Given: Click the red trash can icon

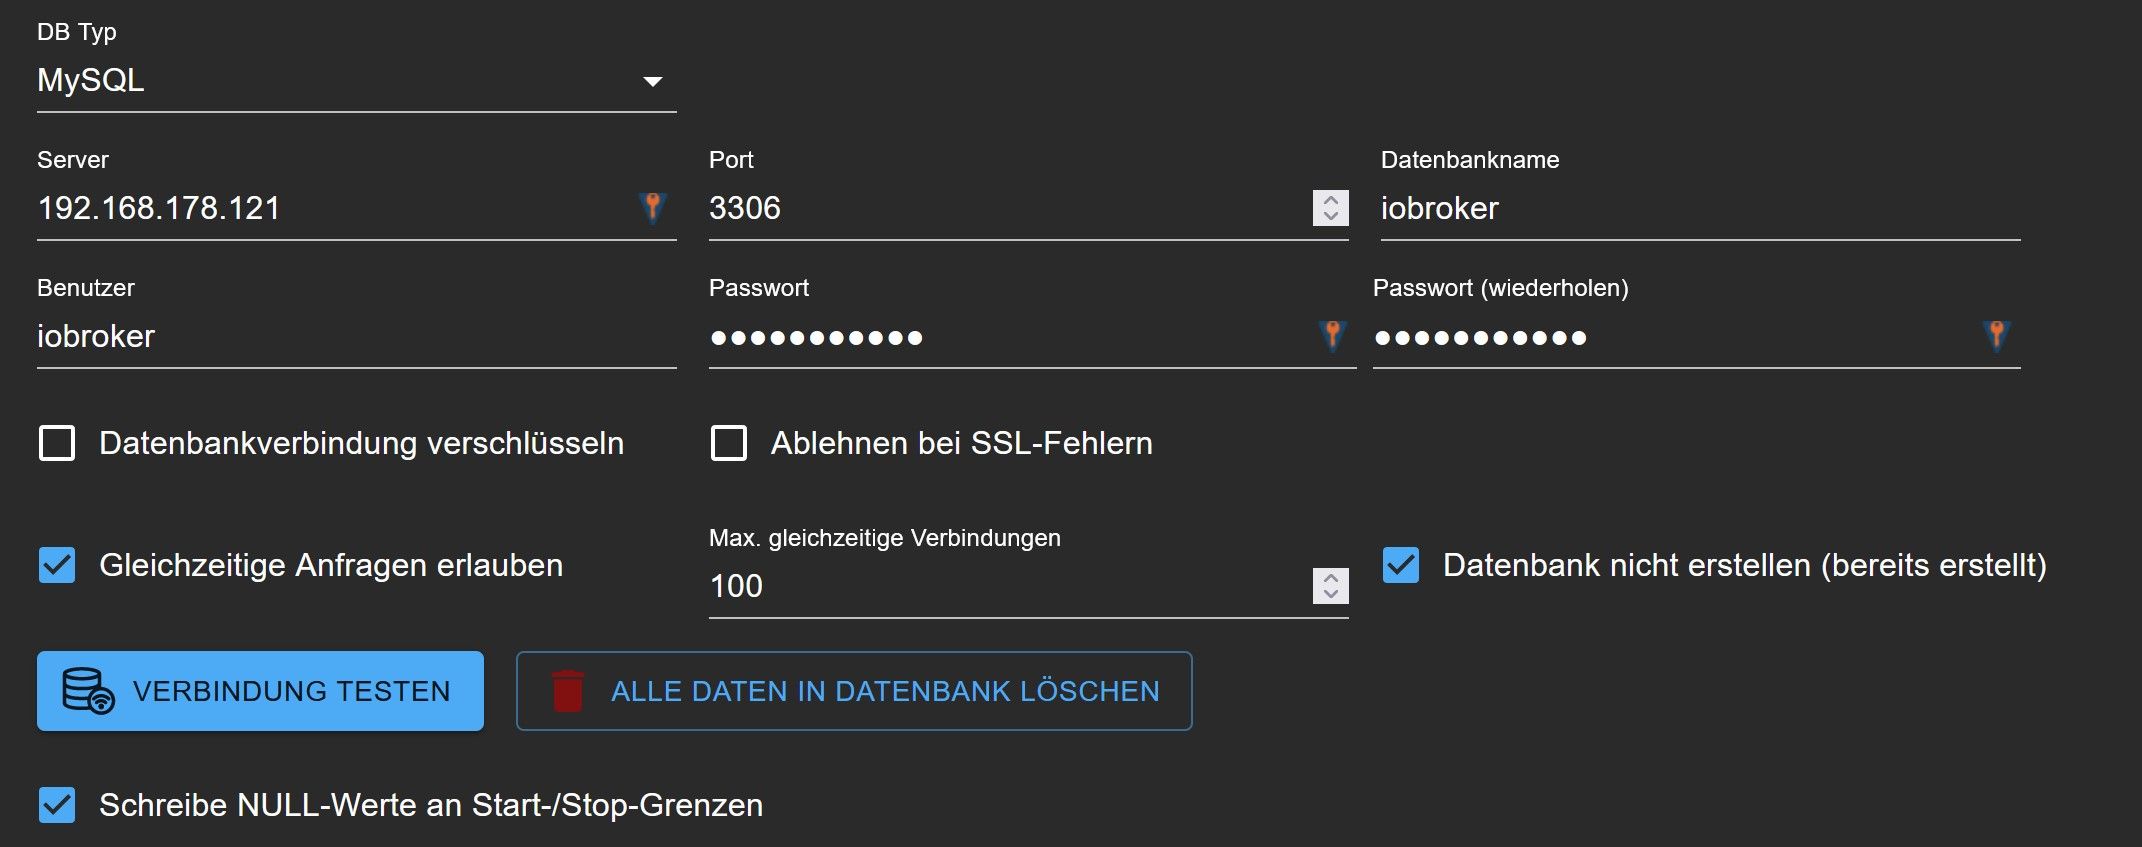Looking at the screenshot, I should click(x=568, y=691).
